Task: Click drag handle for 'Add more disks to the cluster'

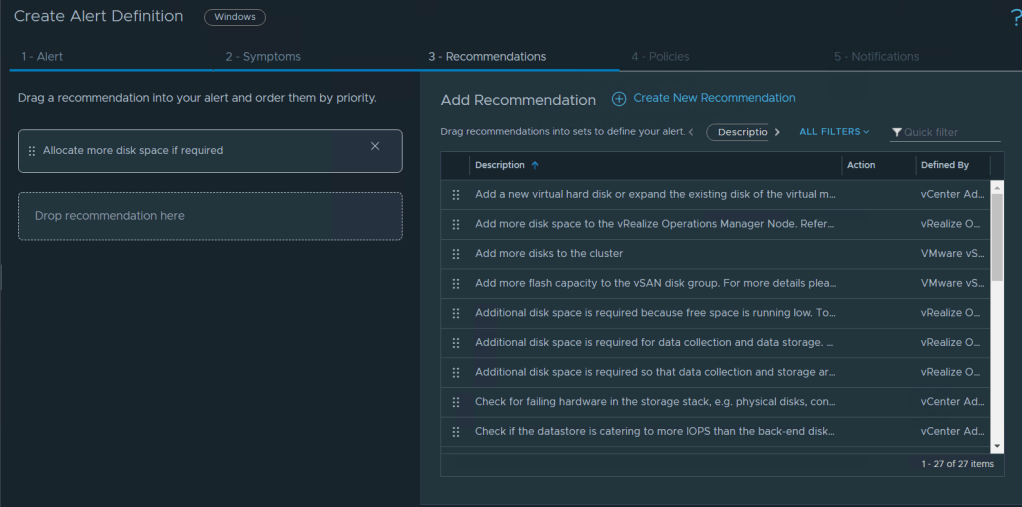Action: (x=456, y=254)
